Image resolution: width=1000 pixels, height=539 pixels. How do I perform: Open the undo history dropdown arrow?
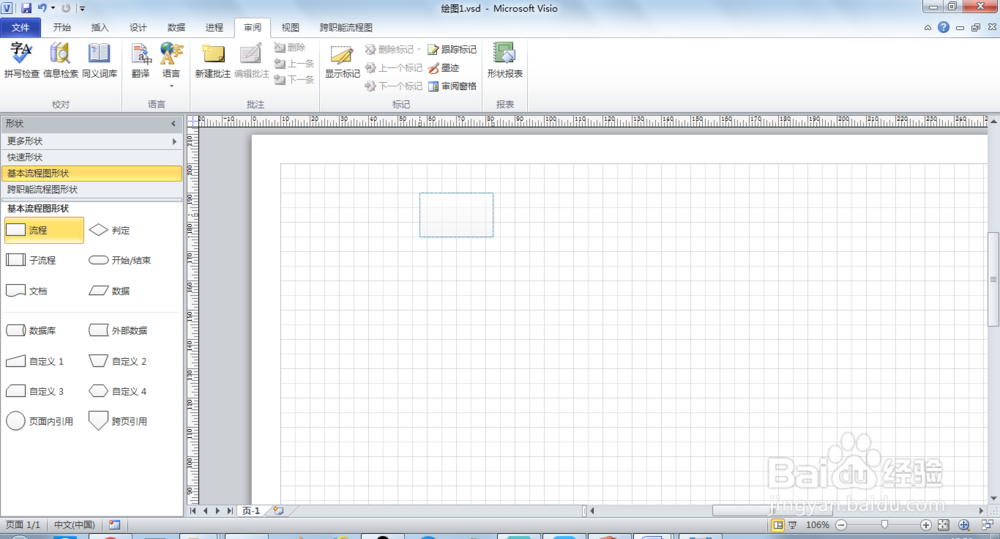(x=53, y=8)
